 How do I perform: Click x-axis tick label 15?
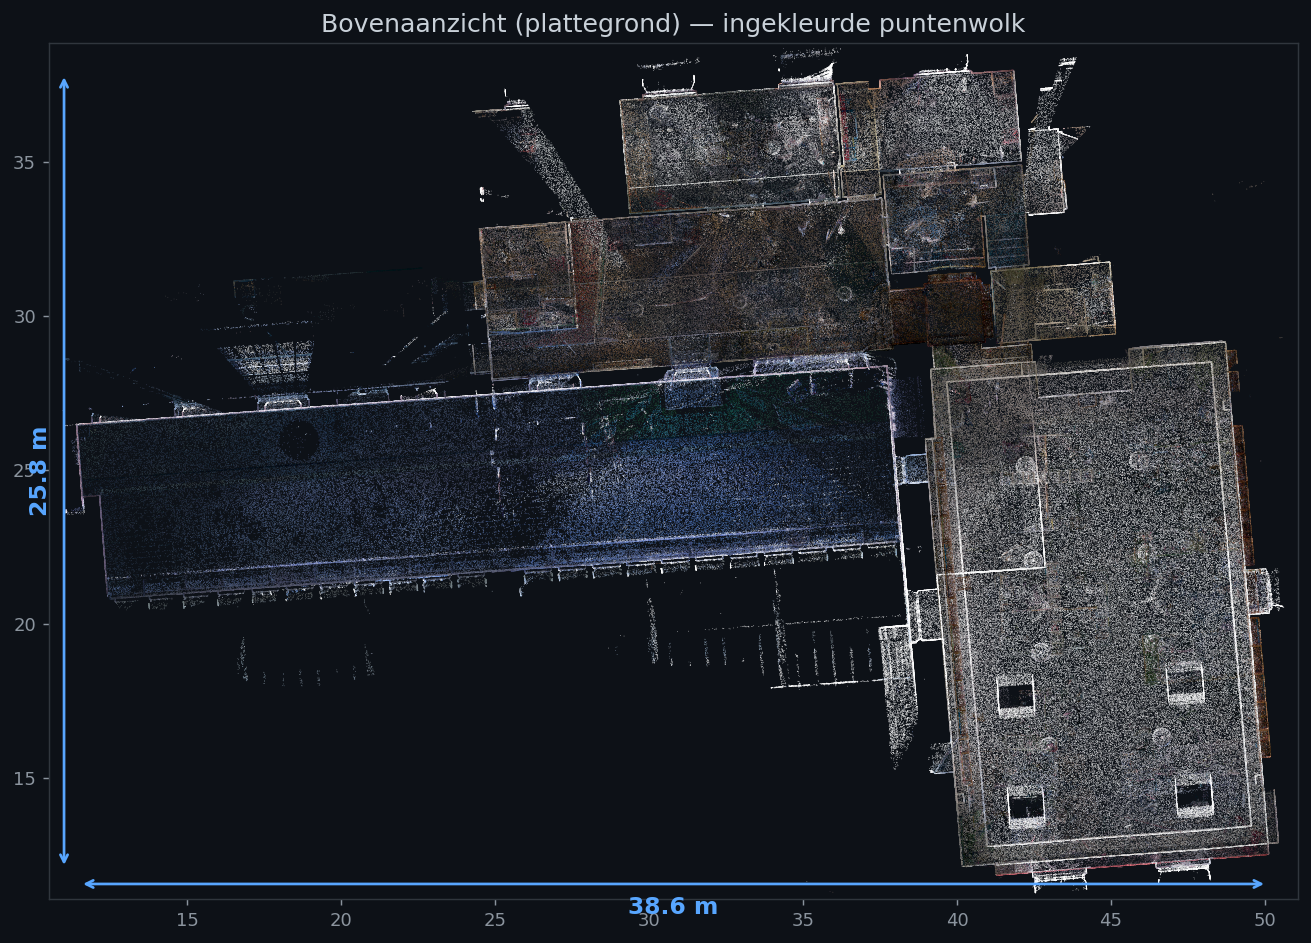click(187, 920)
